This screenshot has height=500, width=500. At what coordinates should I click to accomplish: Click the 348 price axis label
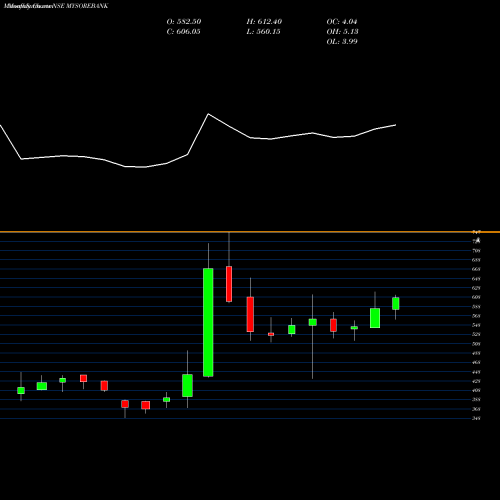476,418
